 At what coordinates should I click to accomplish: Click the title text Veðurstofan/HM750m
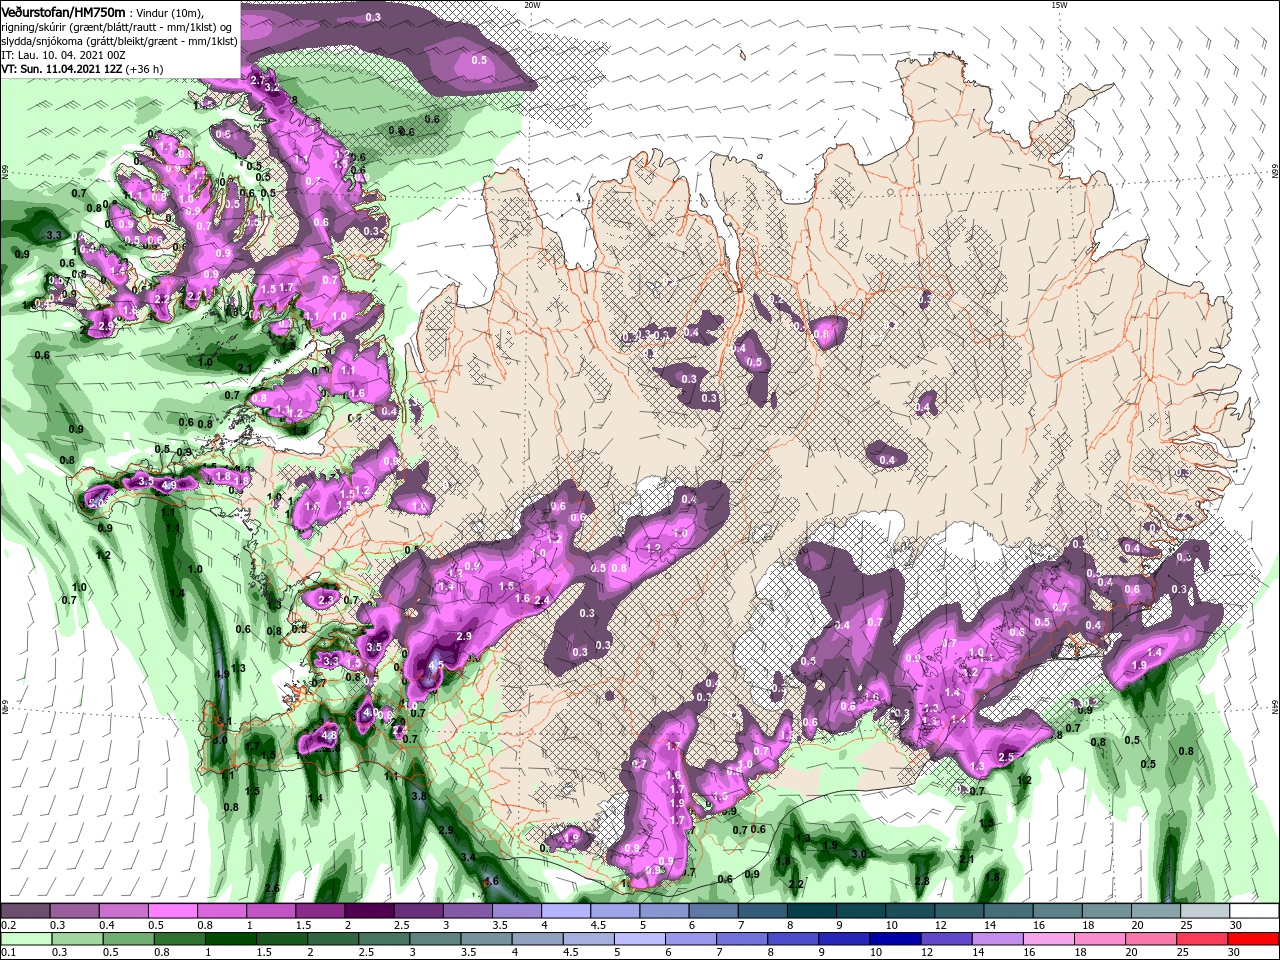point(64,12)
